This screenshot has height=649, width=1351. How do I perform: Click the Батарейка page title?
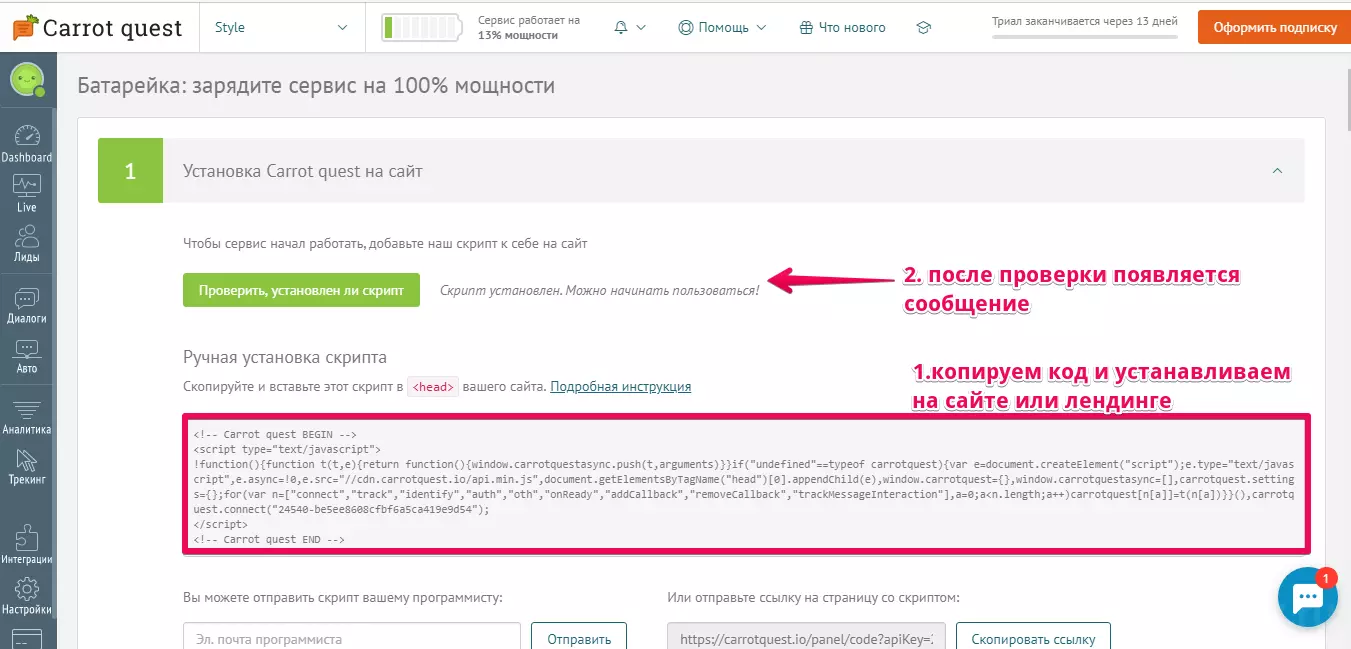click(316, 86)
